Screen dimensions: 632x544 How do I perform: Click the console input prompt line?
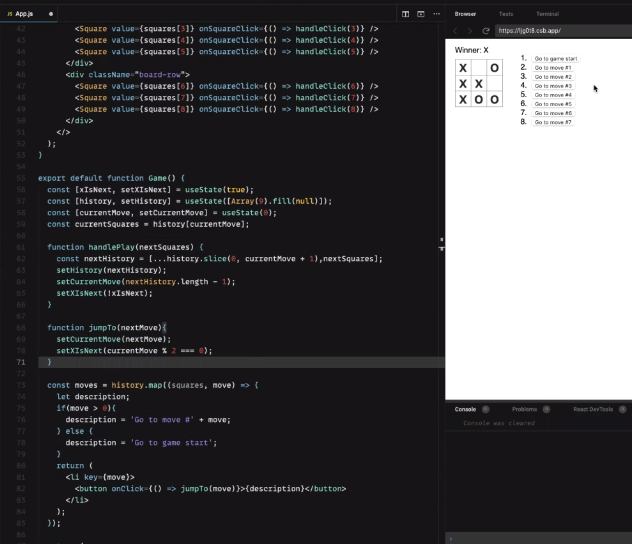coord(538,538)
